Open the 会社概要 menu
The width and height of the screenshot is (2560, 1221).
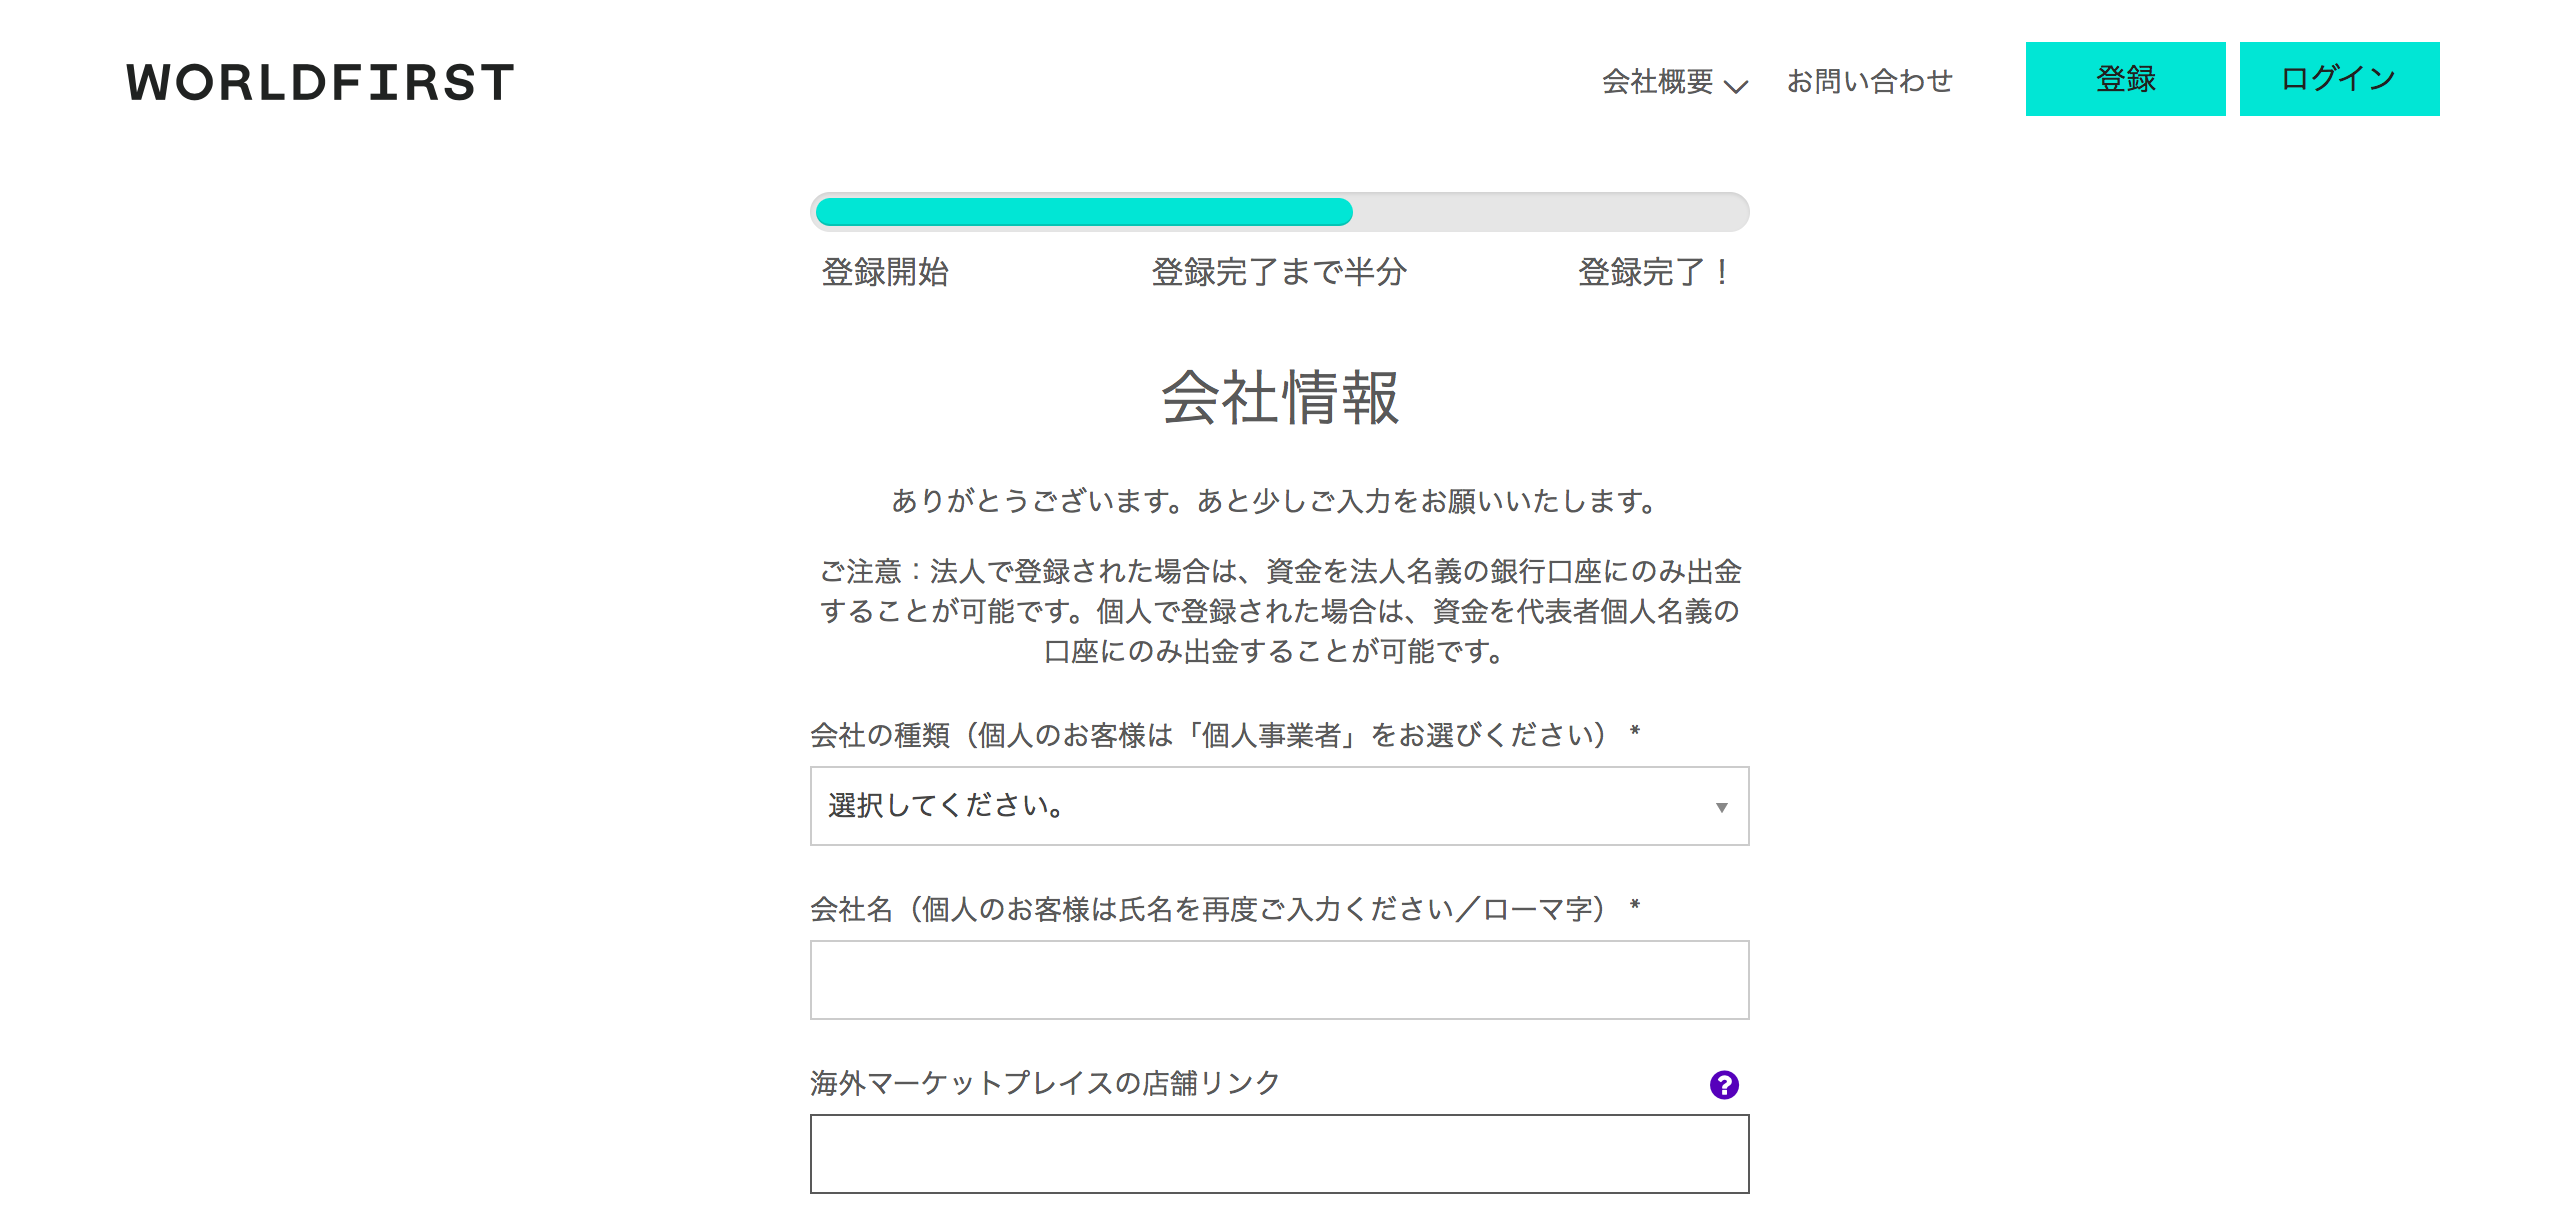click(x=1674, y=81)
